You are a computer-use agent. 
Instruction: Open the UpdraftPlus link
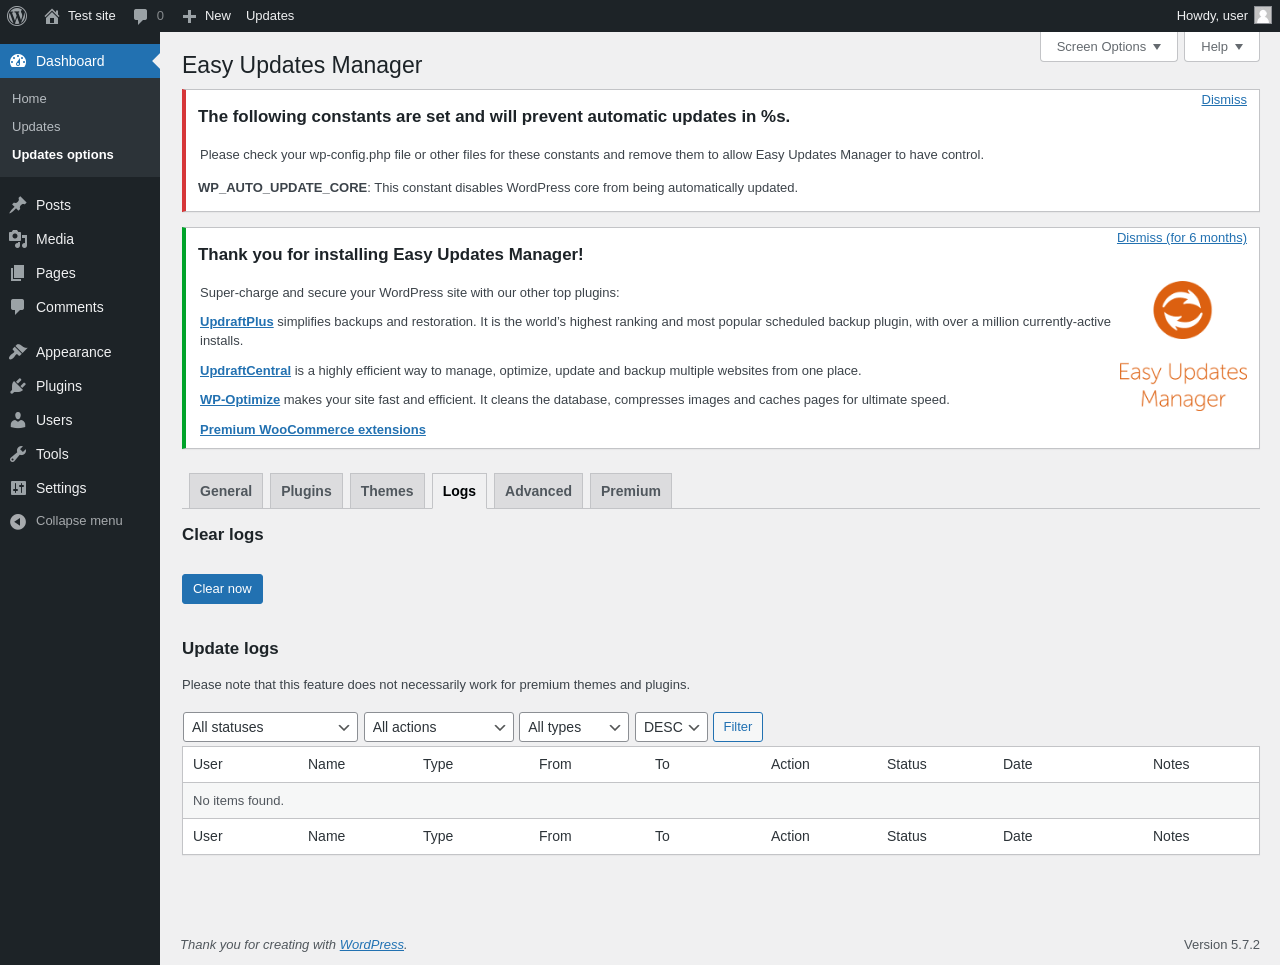pos(237,321)
